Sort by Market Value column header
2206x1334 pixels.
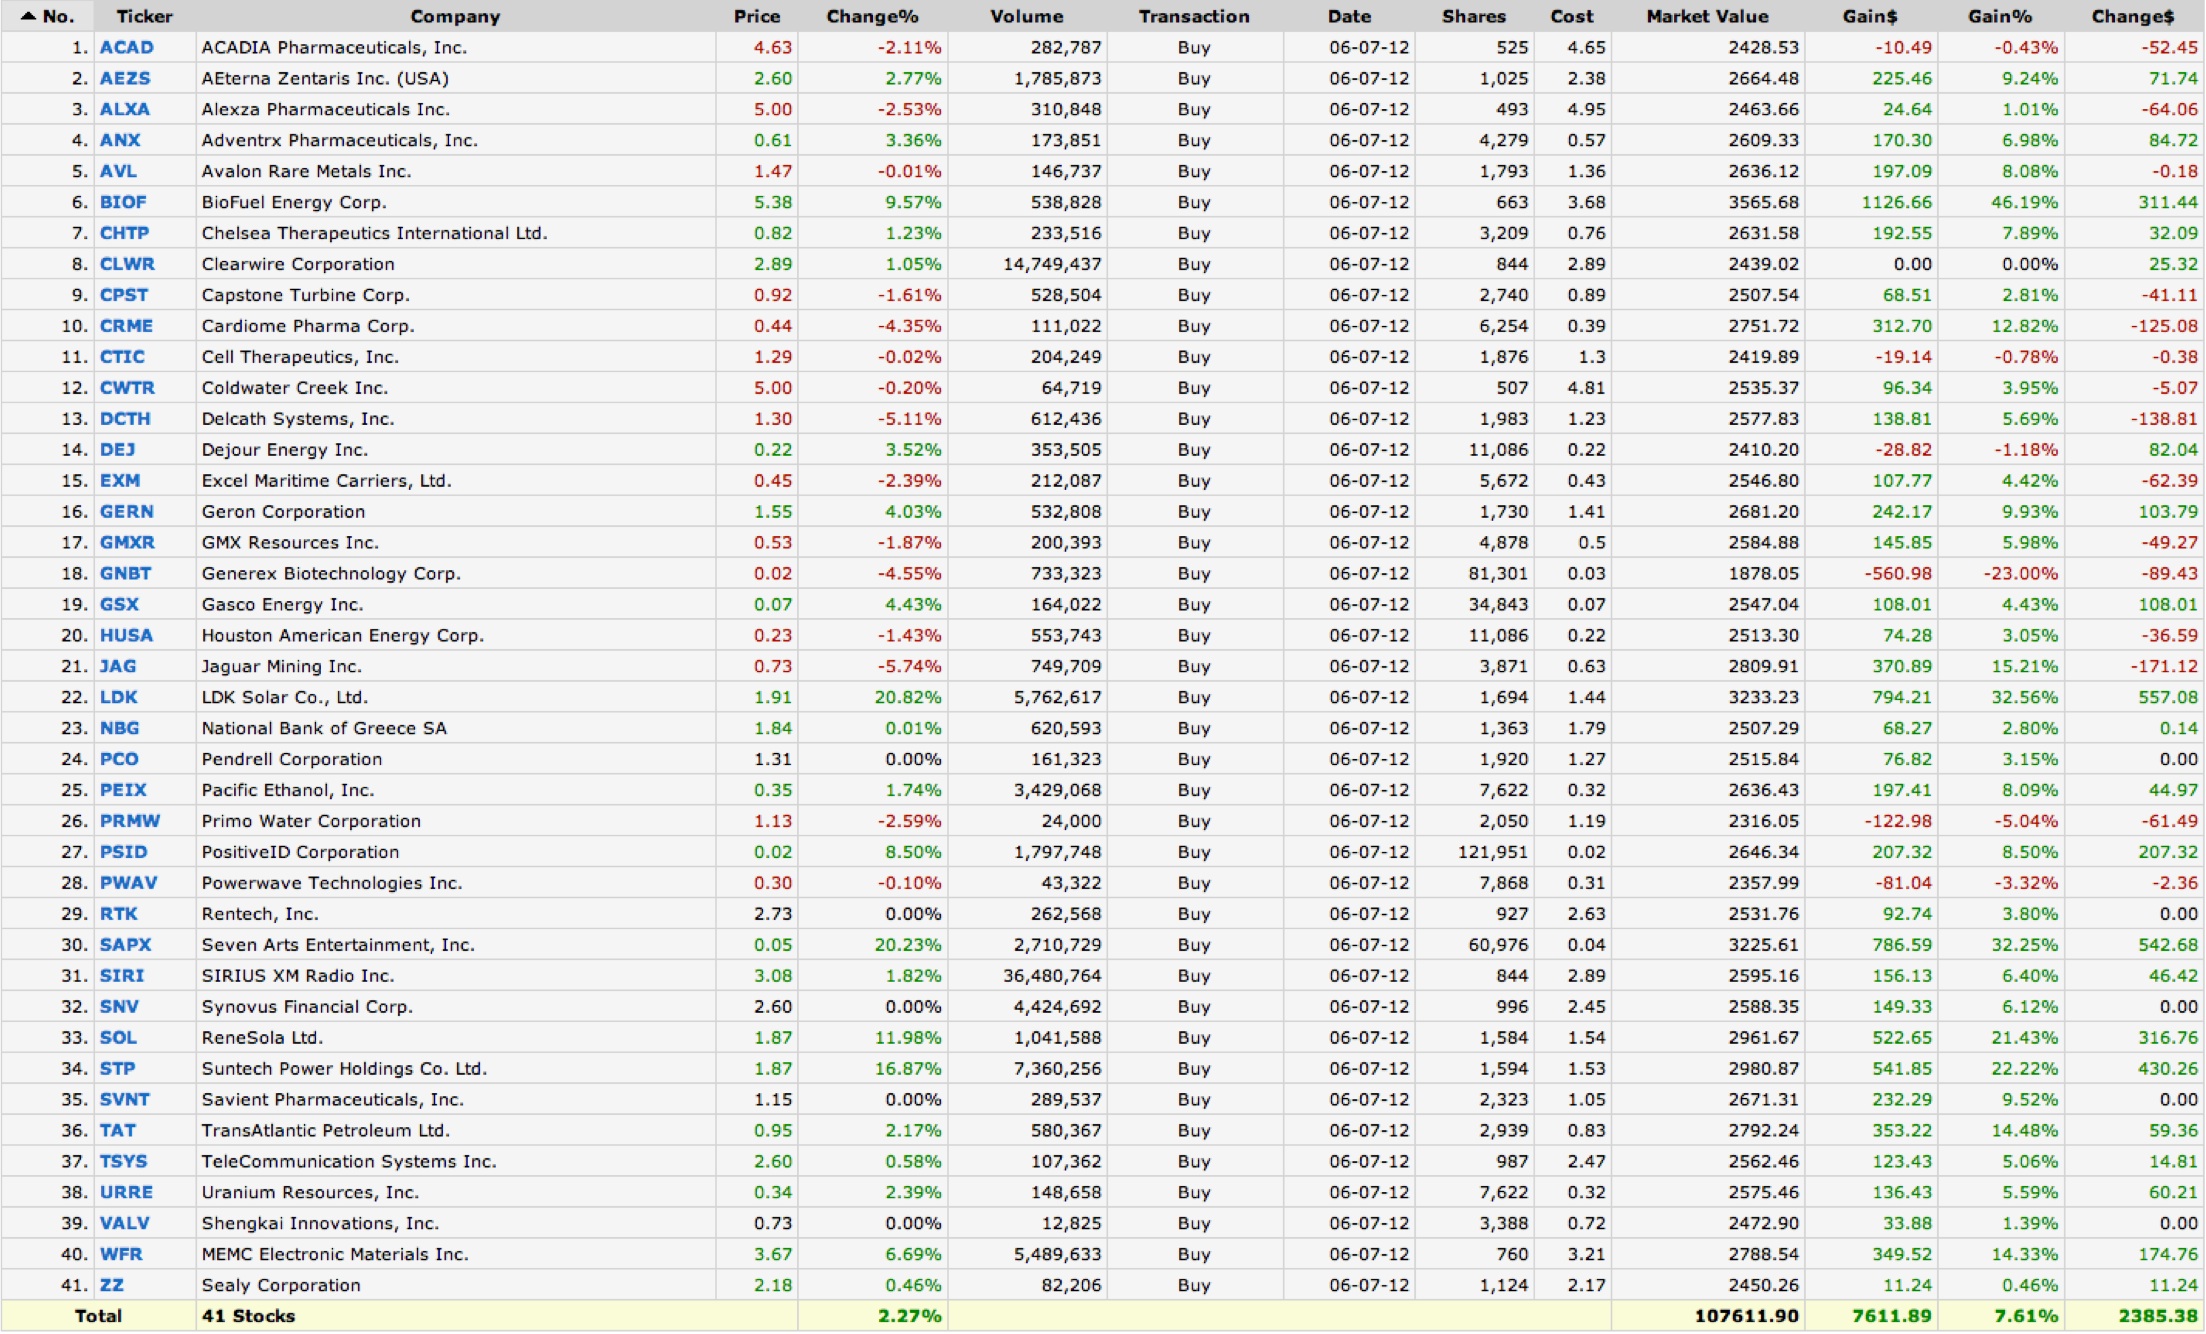click(1707, 16)
